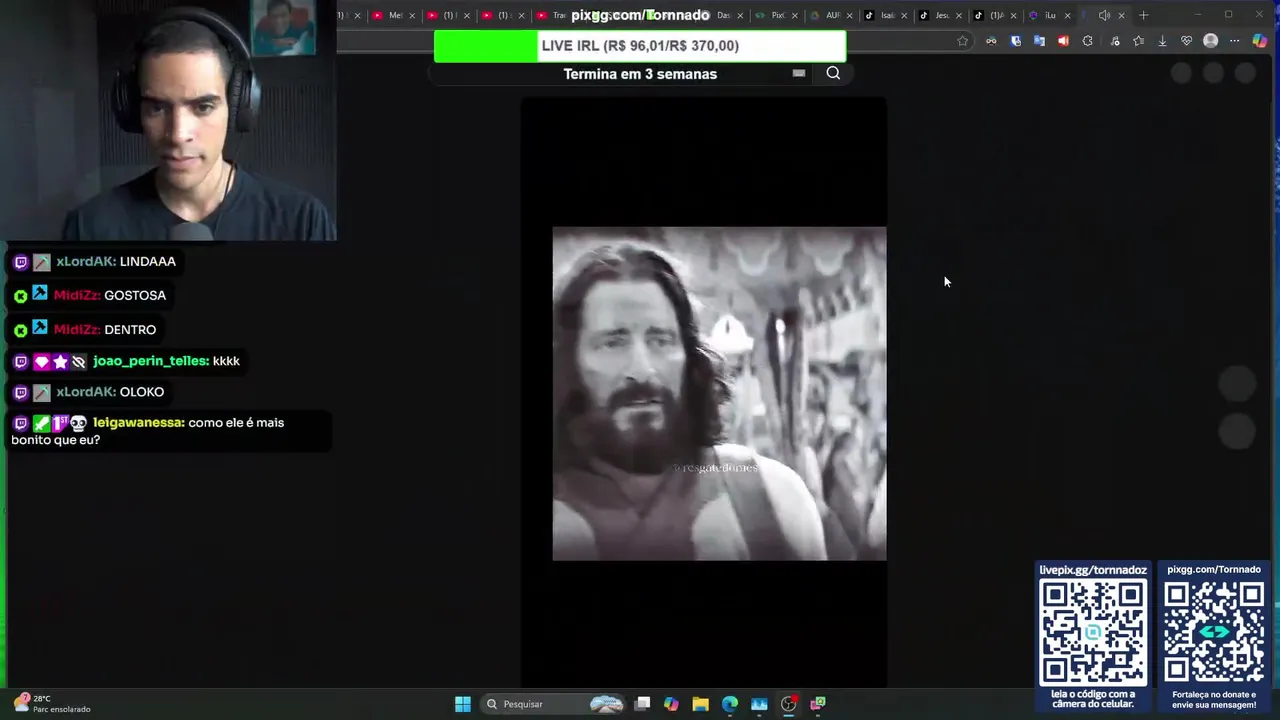Image resolution: width=1280 pixels, height=720 pixels.
Task: Open Copilot app on taskbar
Action: pyautogui.click(x=671, y=704)
